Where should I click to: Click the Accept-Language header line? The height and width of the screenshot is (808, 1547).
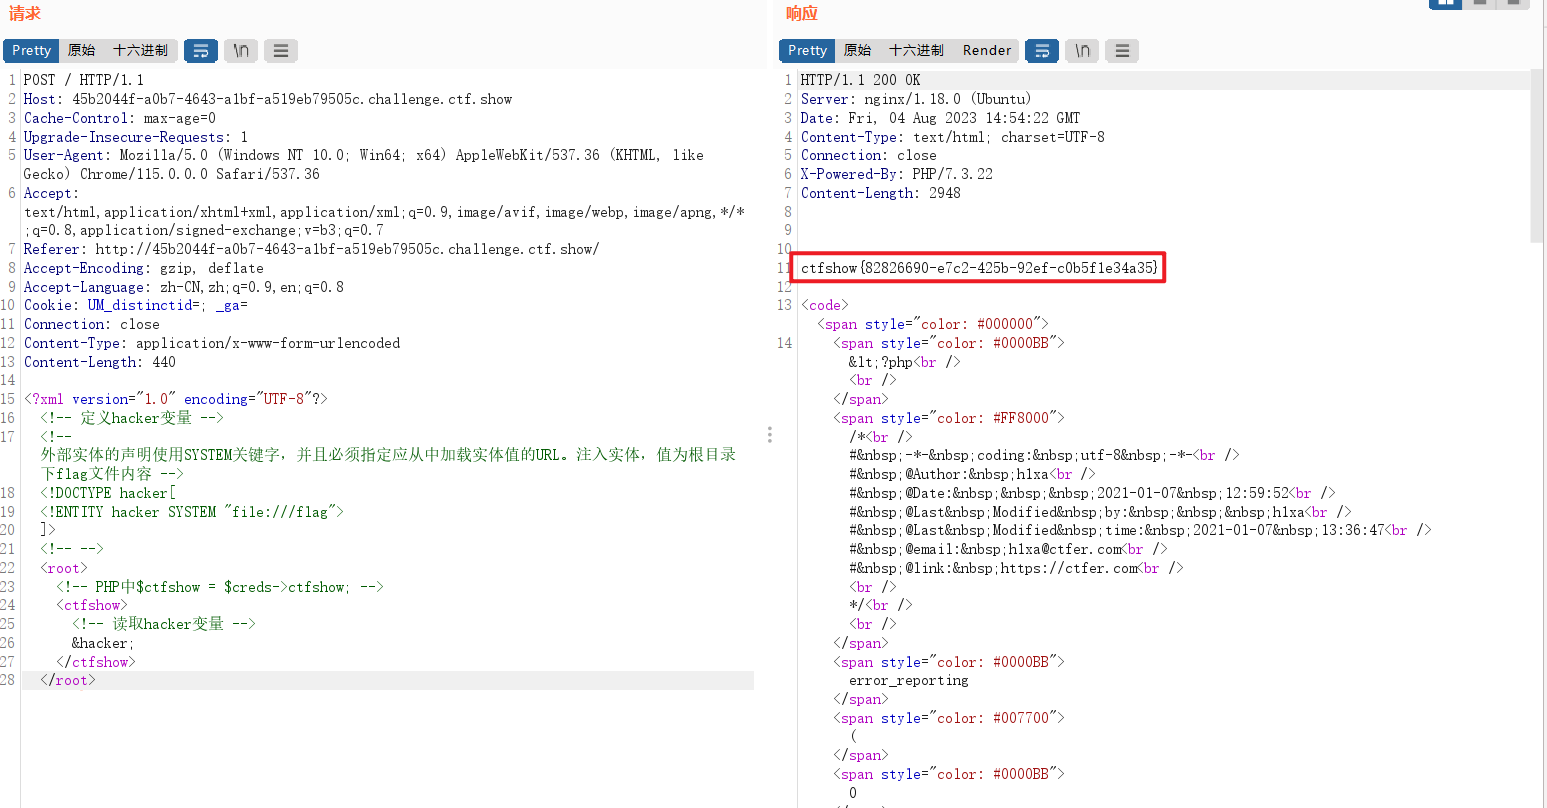coord(184,287)
